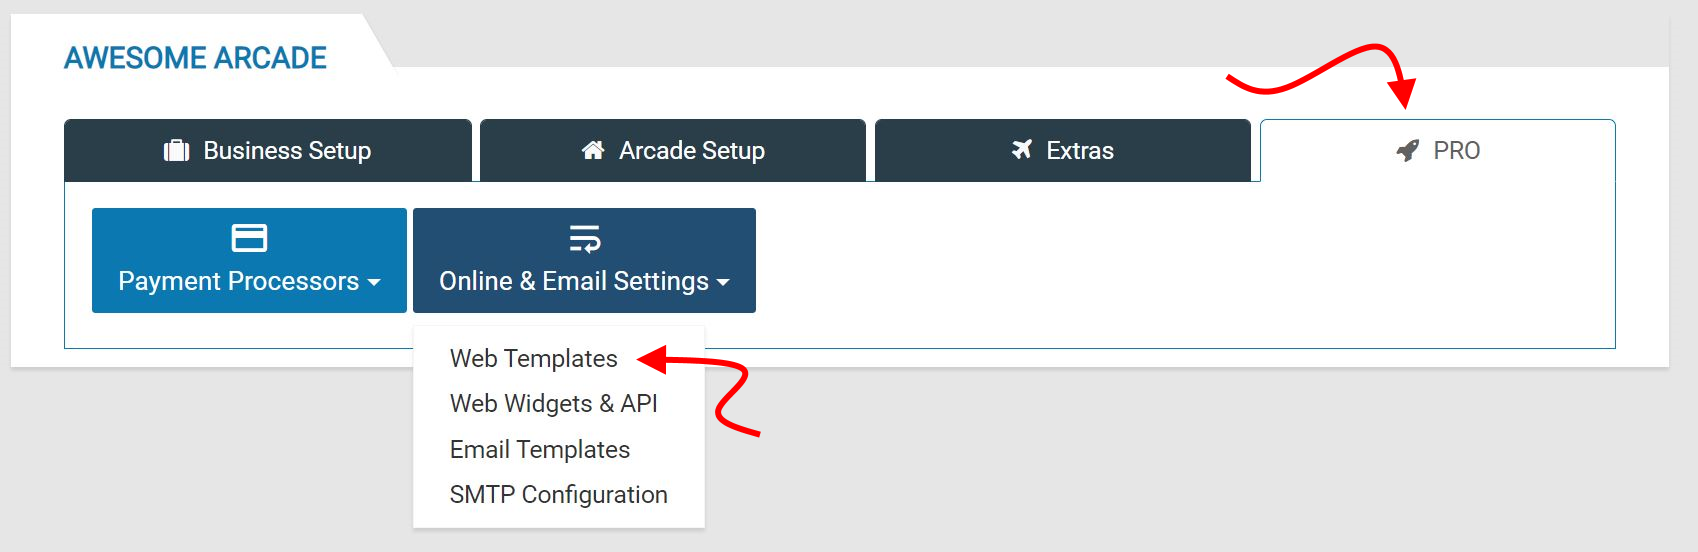Switch to the Arcade Setup tab
This screenshot has width=1698, height=552.
(673, 150)
